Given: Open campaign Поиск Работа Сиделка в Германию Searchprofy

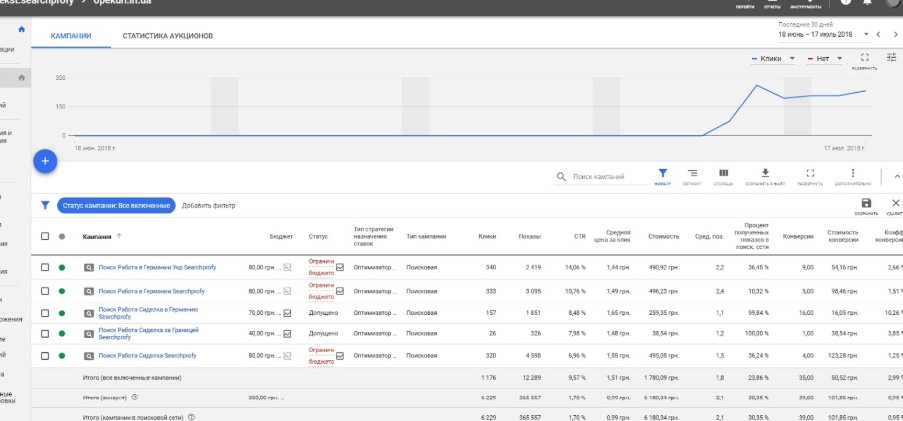Looking at the screenshot, I should [x=148, y=313].
